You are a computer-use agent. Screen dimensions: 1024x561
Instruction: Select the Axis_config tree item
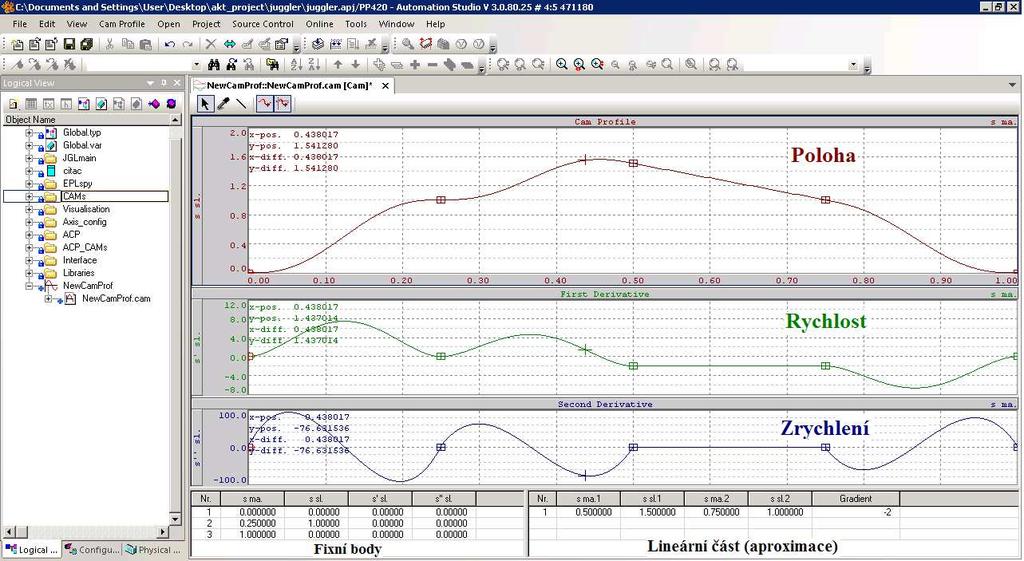tap(84, 222)
